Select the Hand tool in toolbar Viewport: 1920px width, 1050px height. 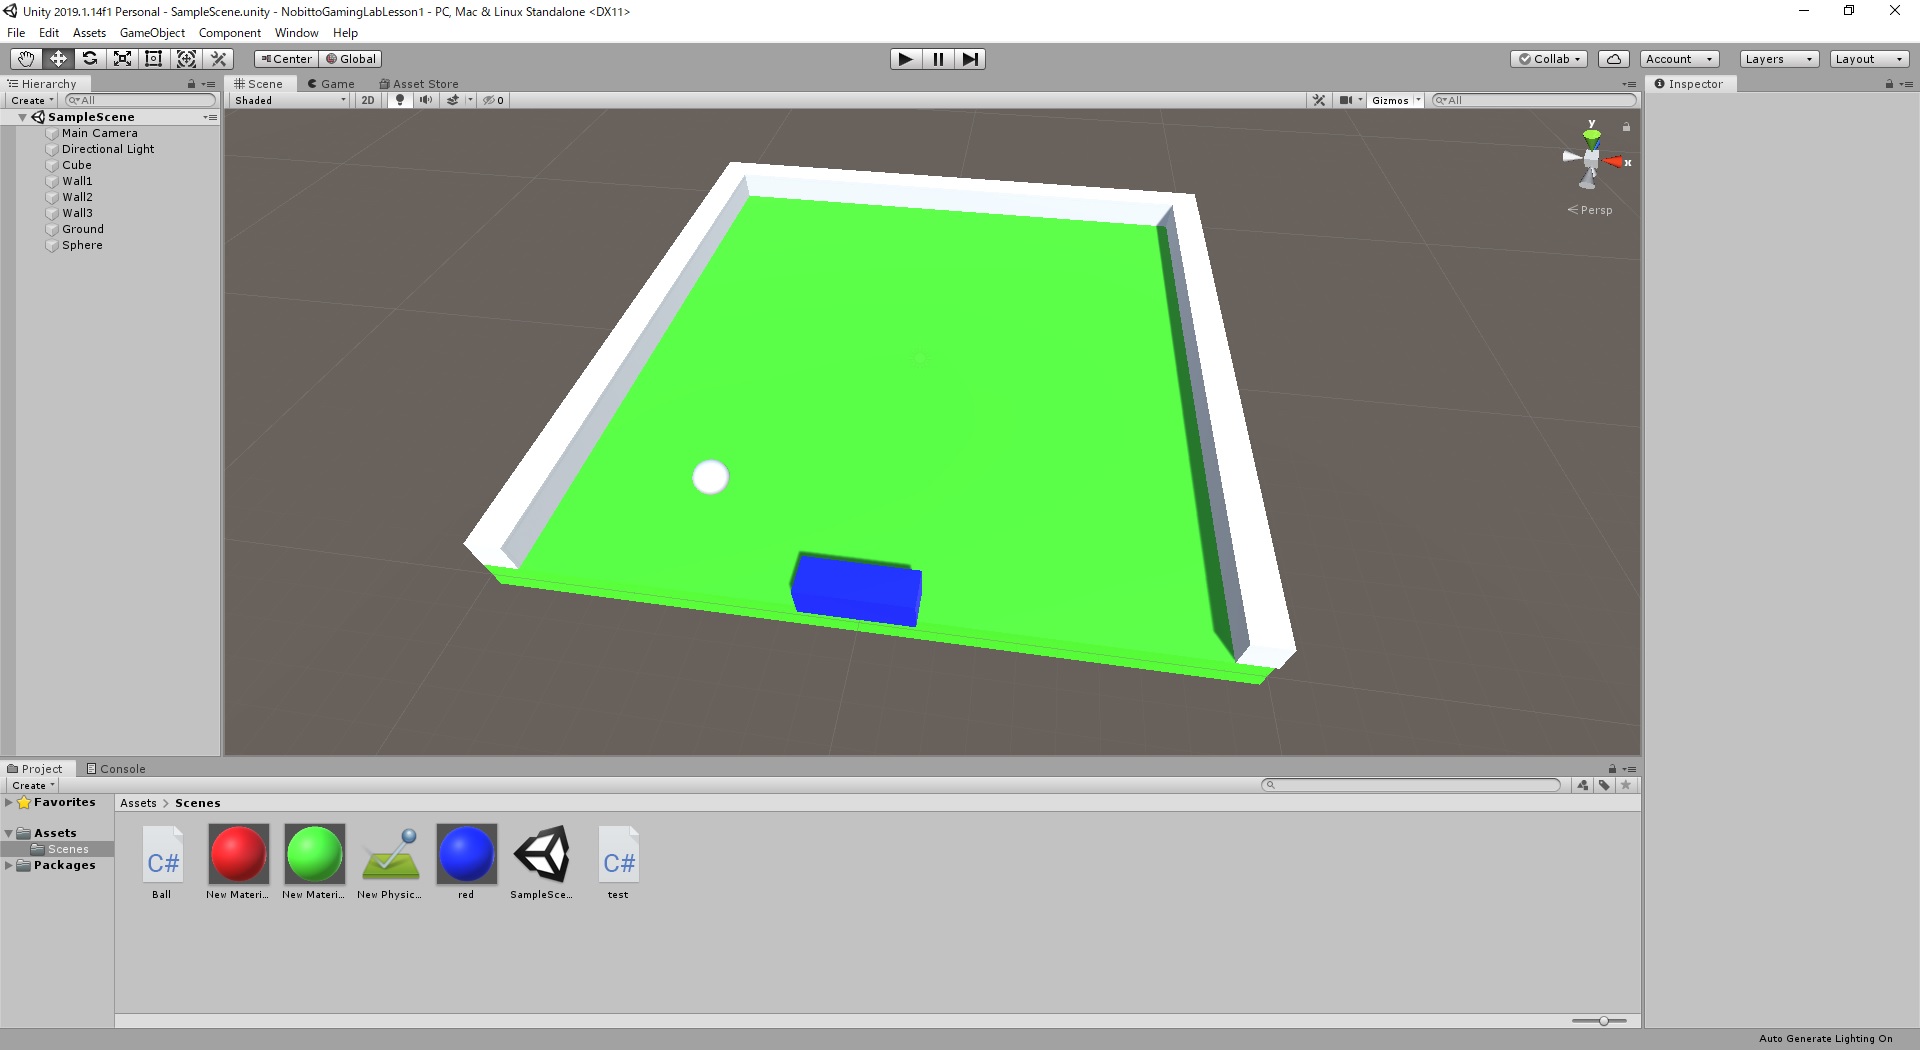[x=26, y=59]
